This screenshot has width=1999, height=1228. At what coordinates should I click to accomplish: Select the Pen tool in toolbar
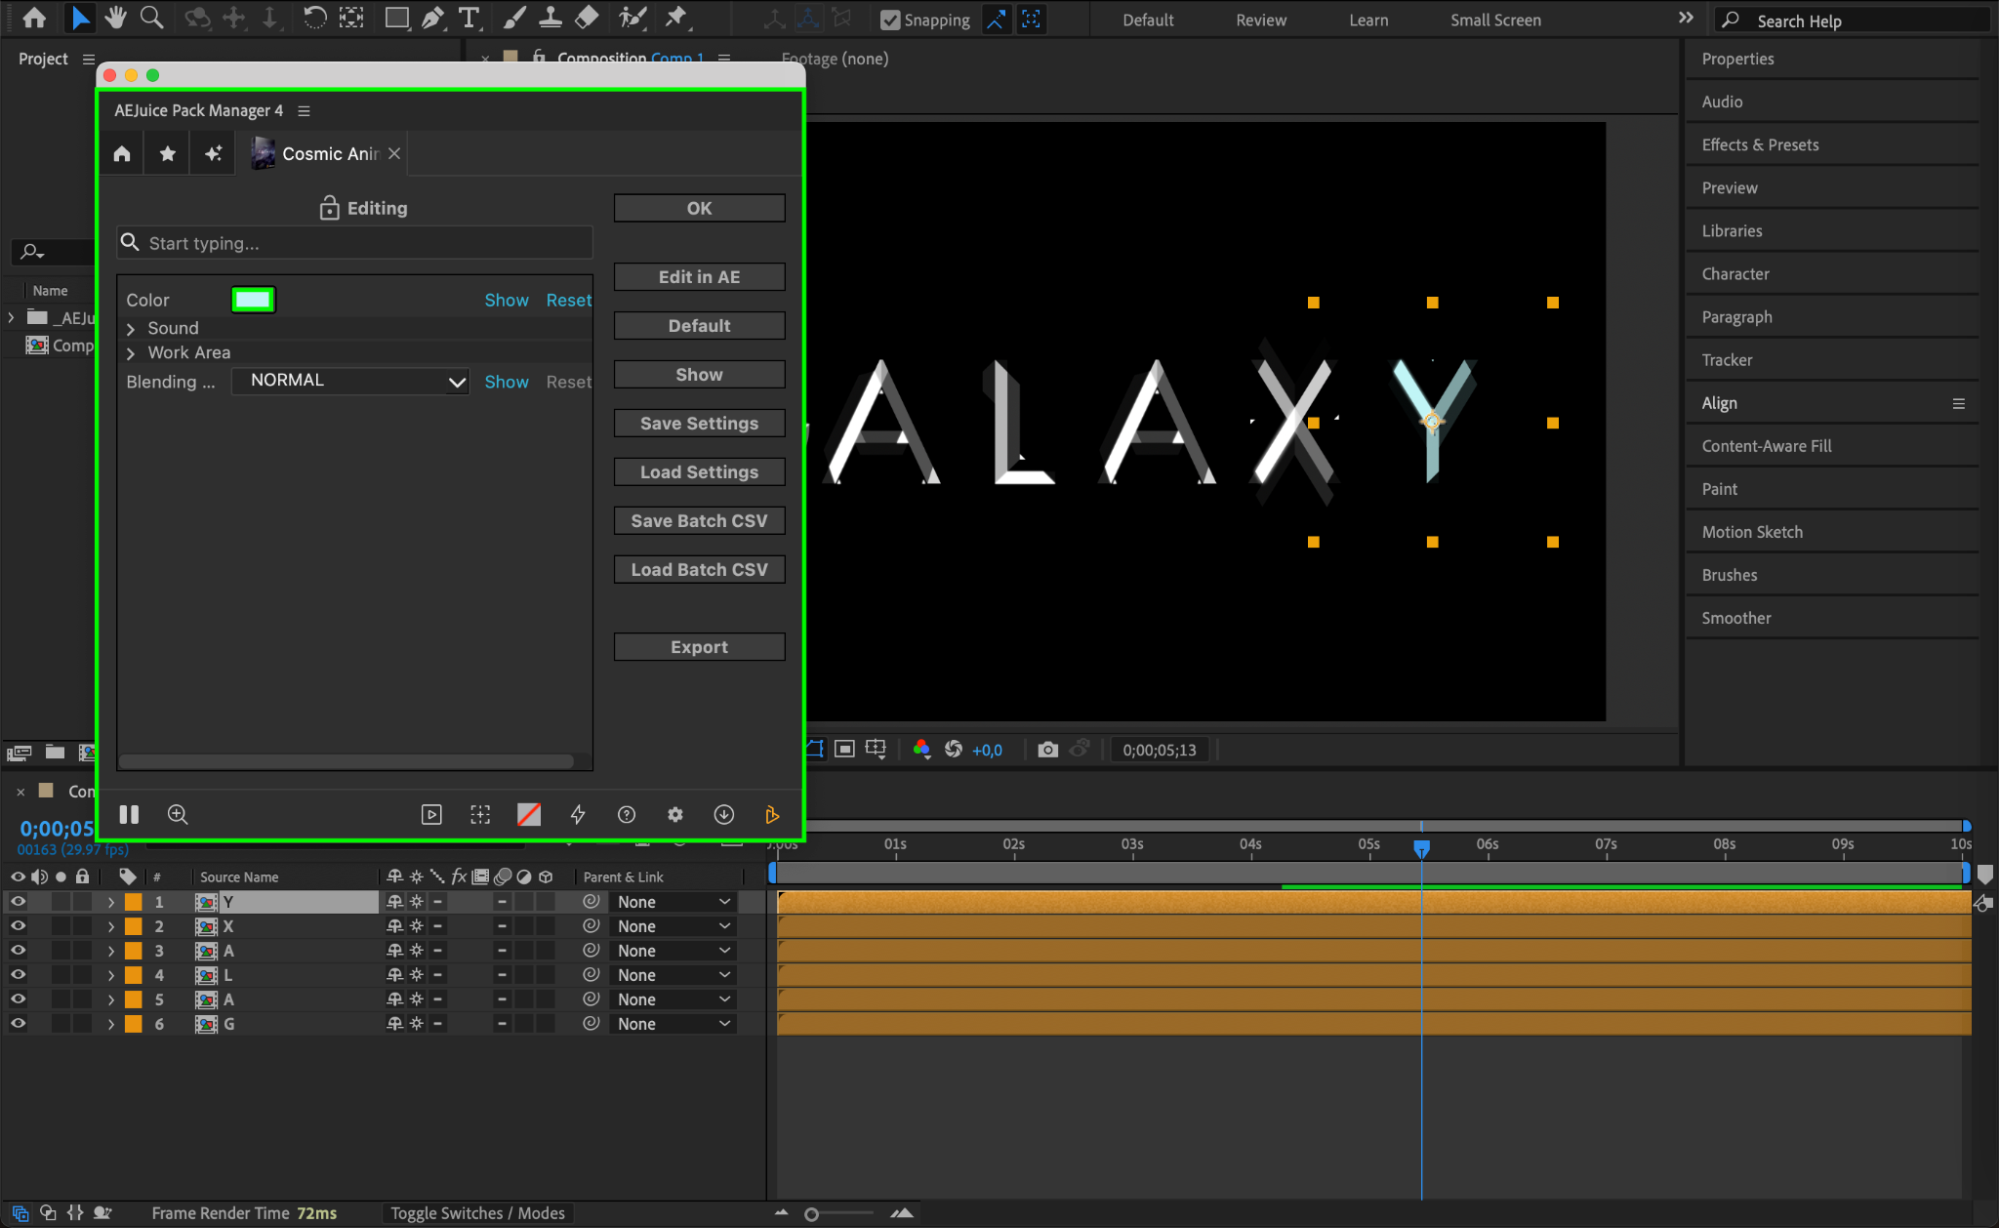point(433,18)
